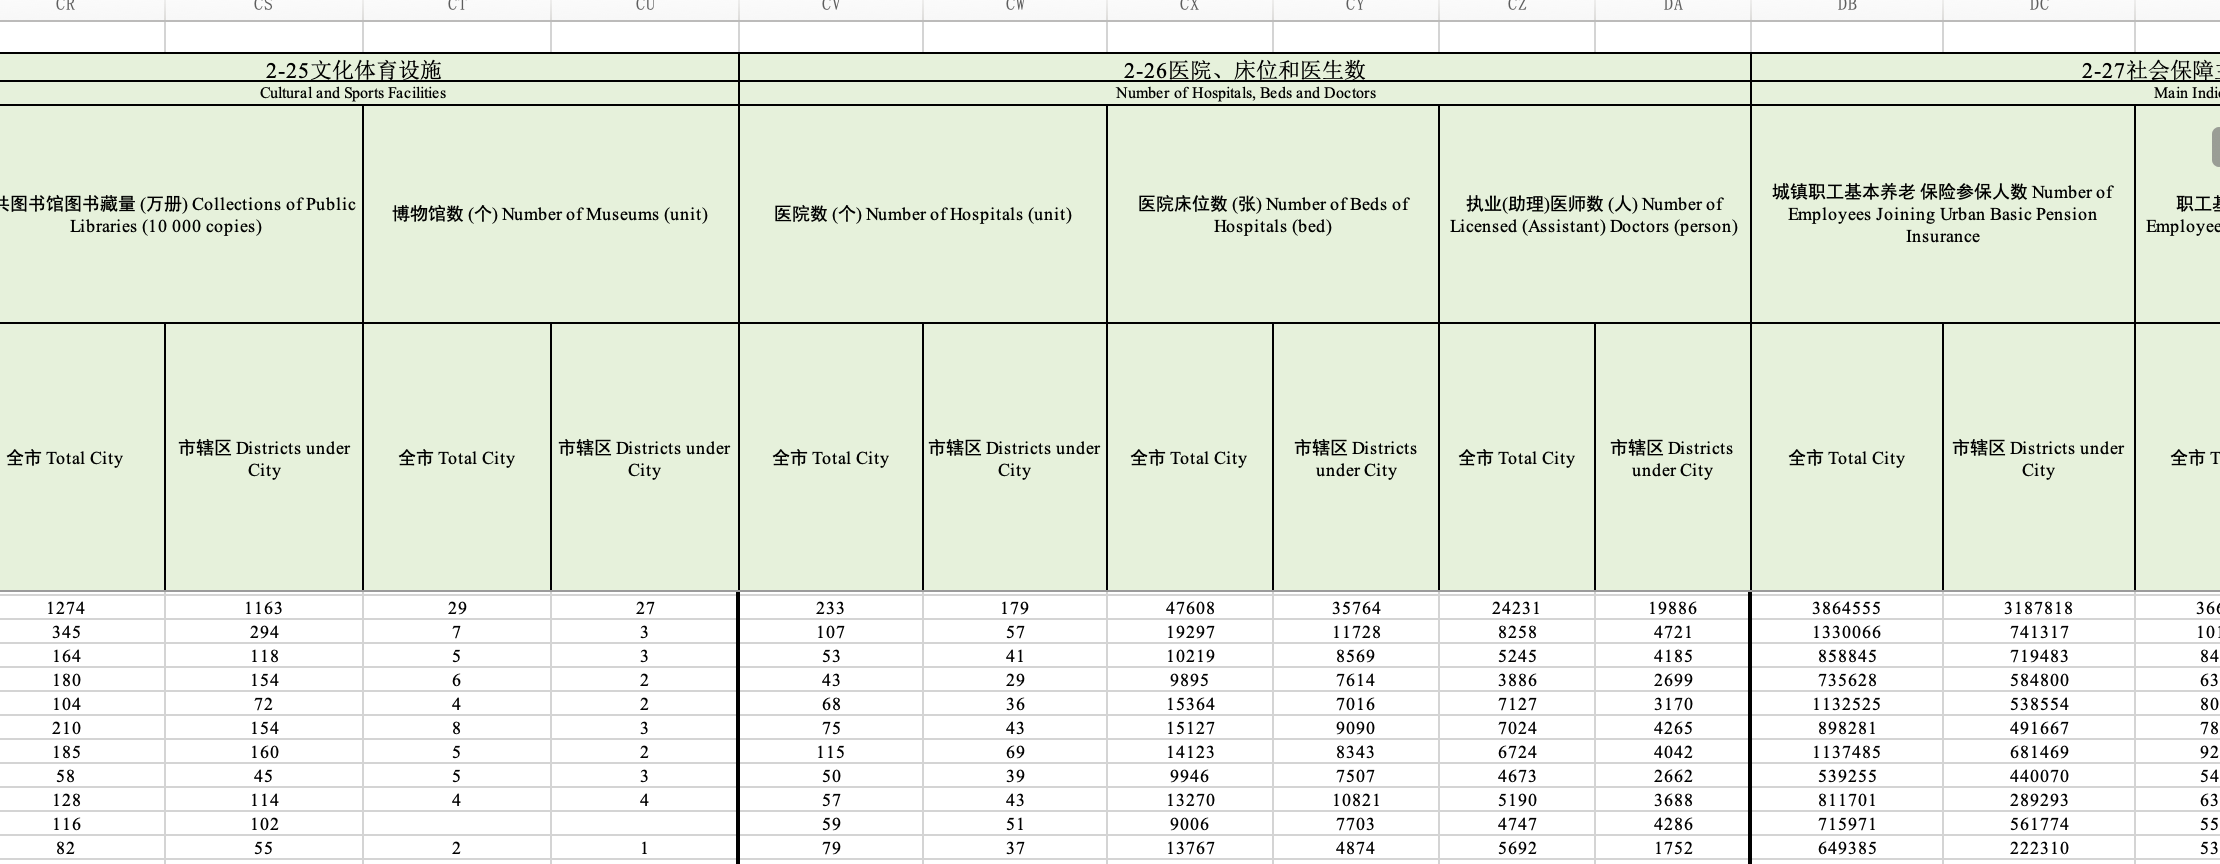This screenshot has height=864, width=2220.
Task: Click the cell containing 19297
Action: (1190, 632)
